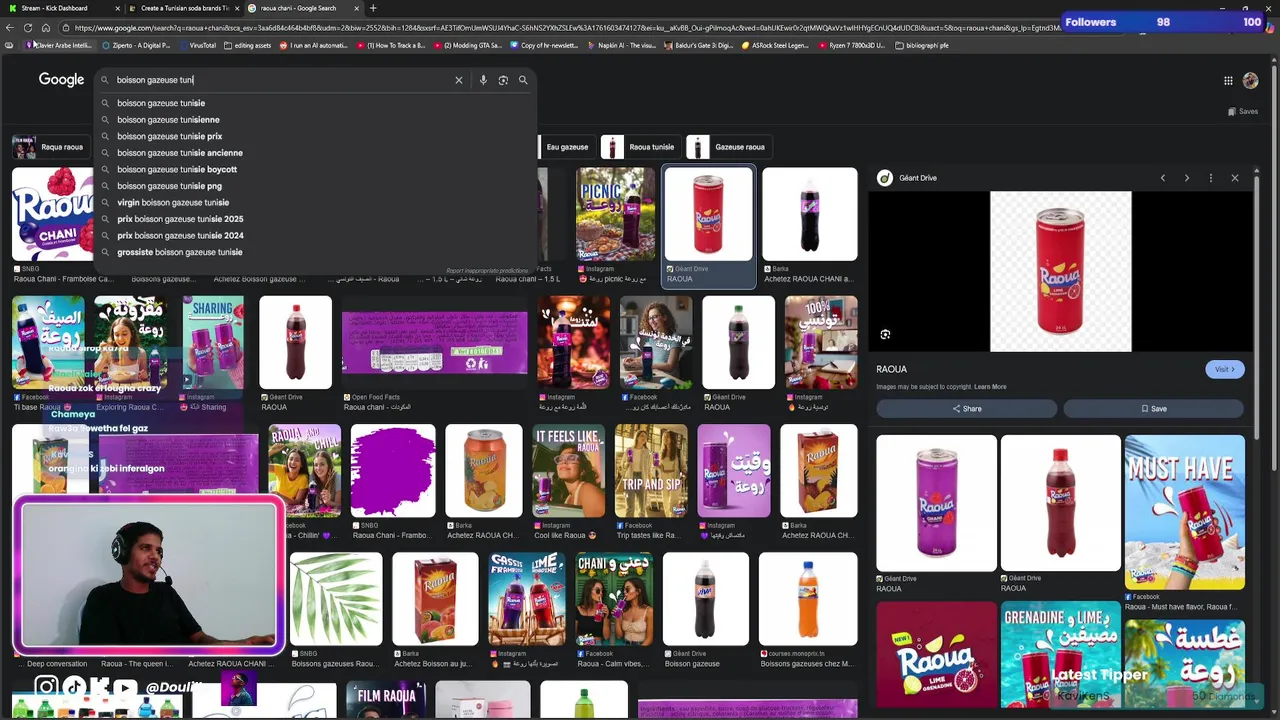Open the 'MUST HAVE' related image
This screenshot has height=720, width=1280.
pyautogui.click(x=1185, y=512)
